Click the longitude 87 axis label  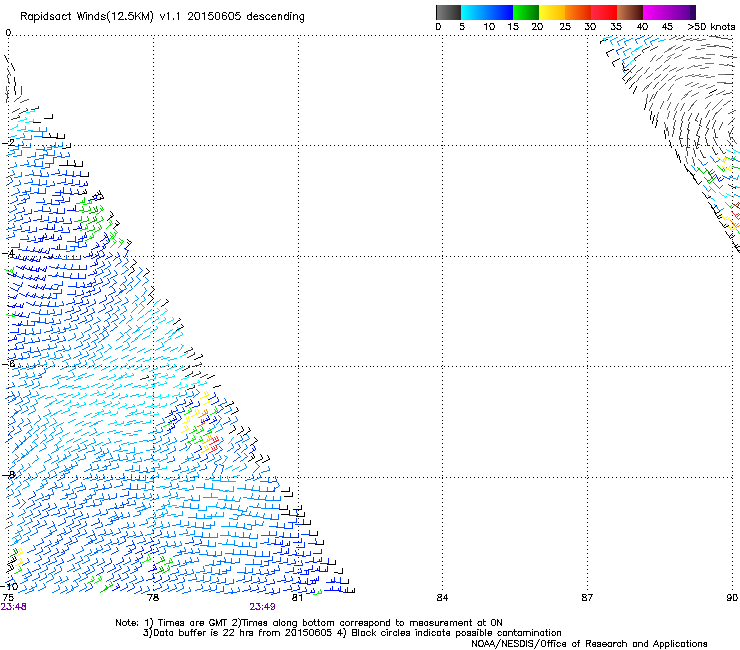click(587, 598)
